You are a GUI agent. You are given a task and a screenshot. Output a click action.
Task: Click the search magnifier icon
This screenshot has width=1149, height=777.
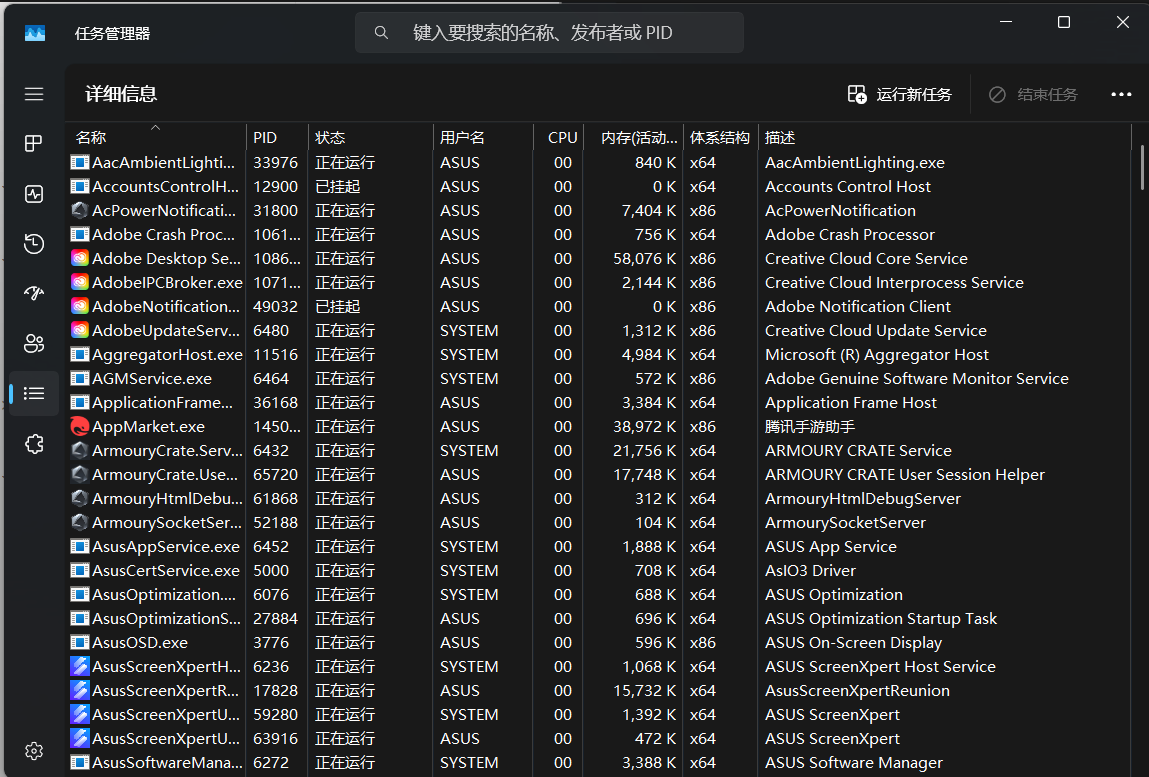pos(381,32)
